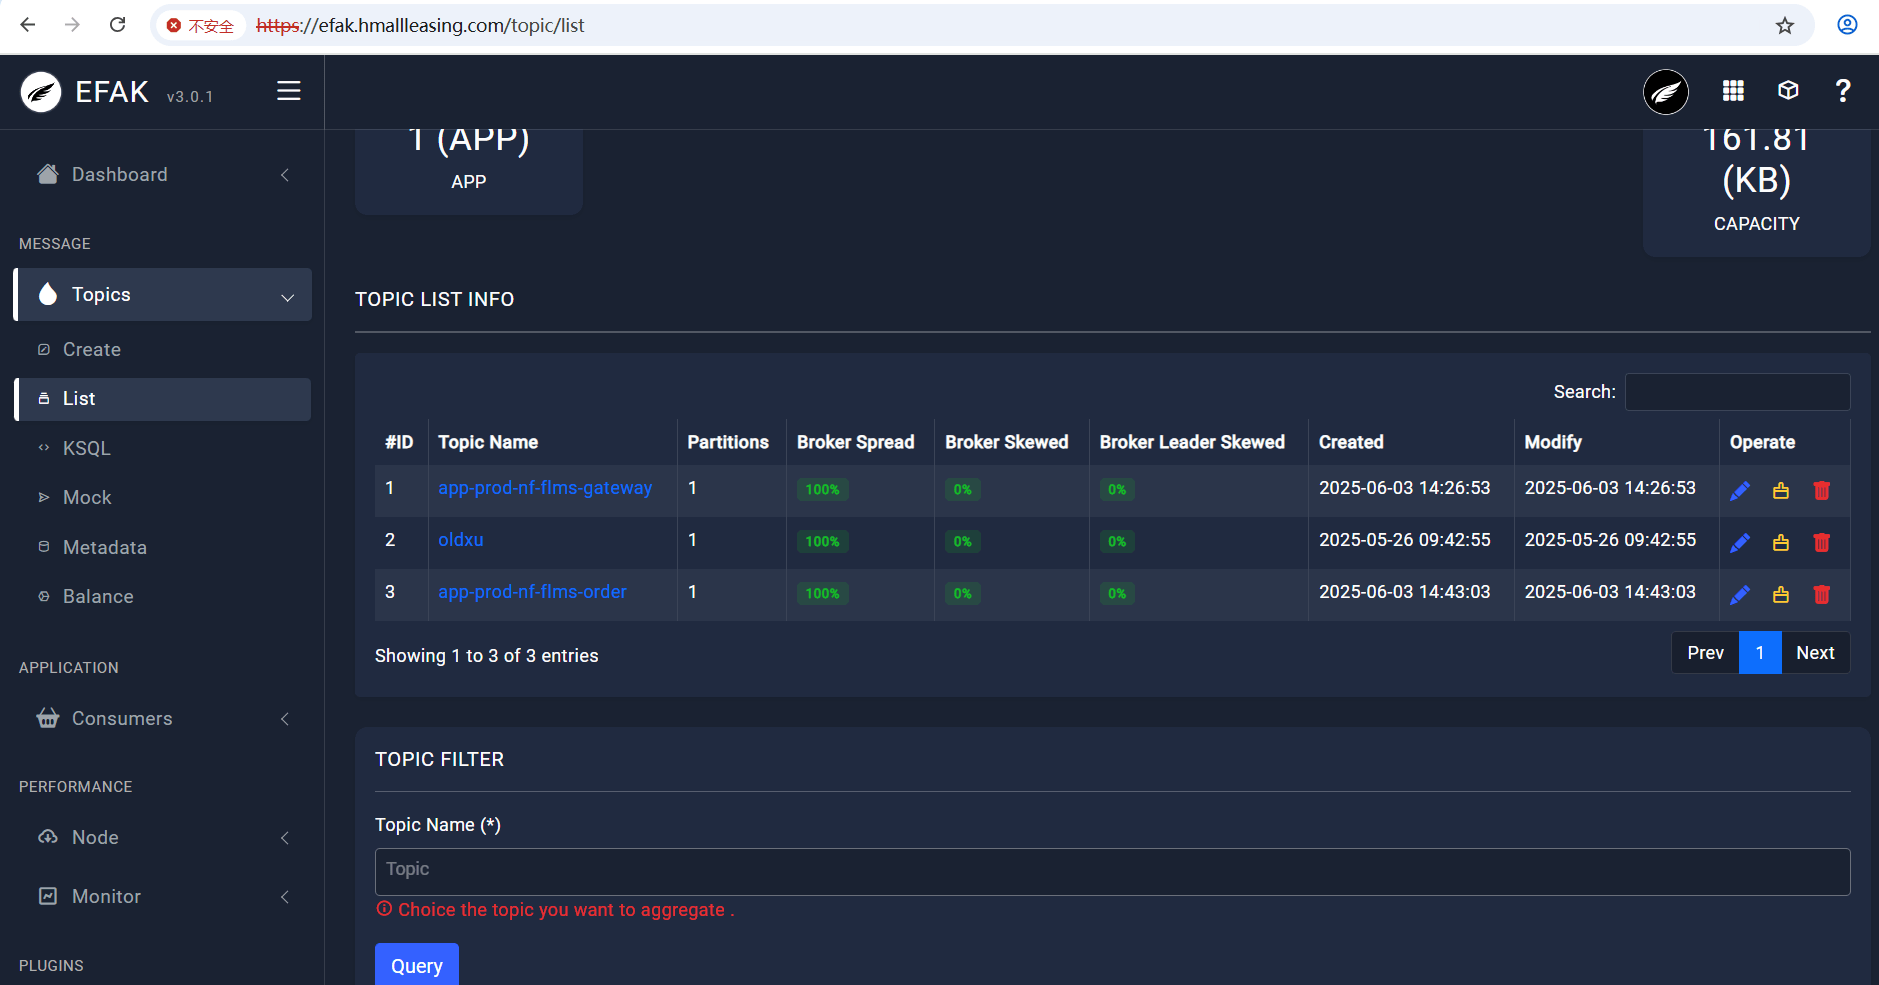Screen dimensions: 1879x985
Task: Click the Next pagination button
Action: [x=1814, y=653]
